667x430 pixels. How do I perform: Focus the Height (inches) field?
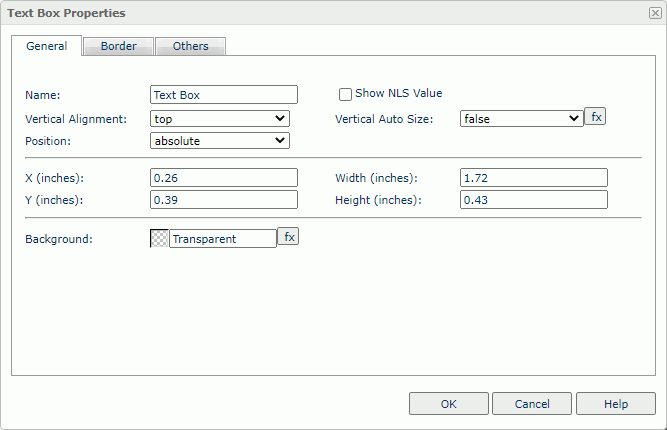[533, 200]
